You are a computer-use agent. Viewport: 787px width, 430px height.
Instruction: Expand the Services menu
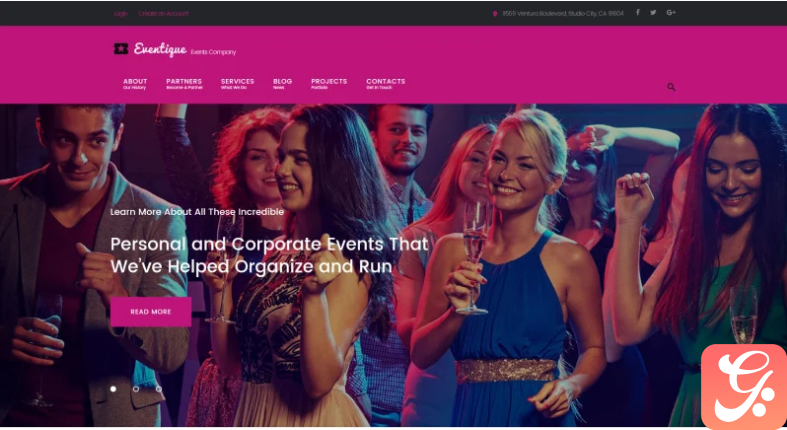[x=237, y=83]
